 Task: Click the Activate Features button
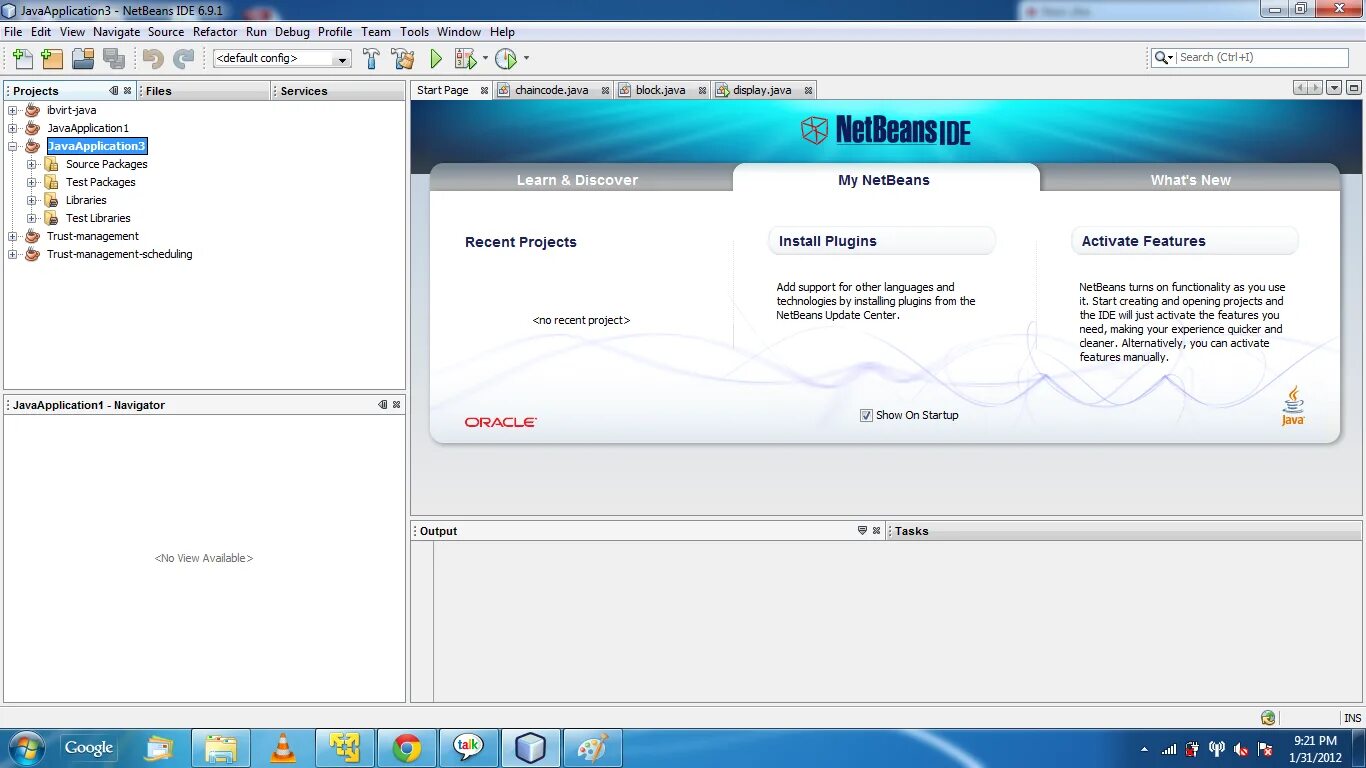point(1184,241)
